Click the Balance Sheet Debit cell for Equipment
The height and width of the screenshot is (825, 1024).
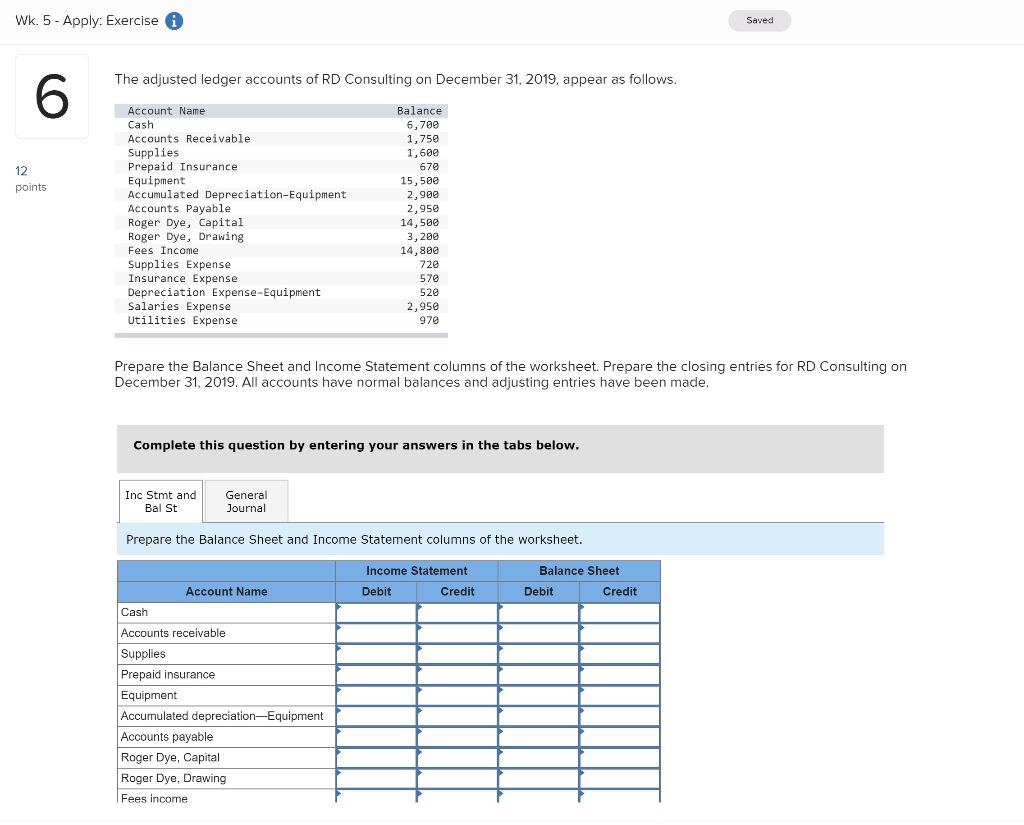click(539, 695)
